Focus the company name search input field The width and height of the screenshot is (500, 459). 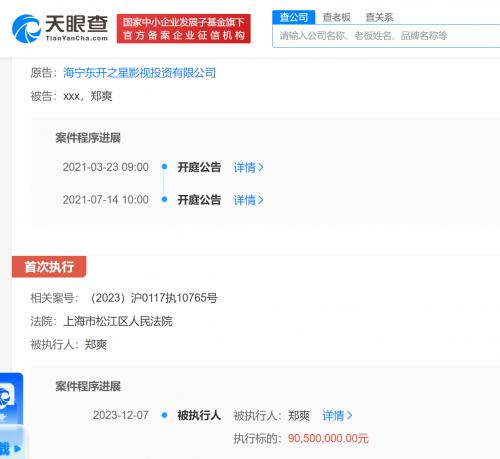386,36
